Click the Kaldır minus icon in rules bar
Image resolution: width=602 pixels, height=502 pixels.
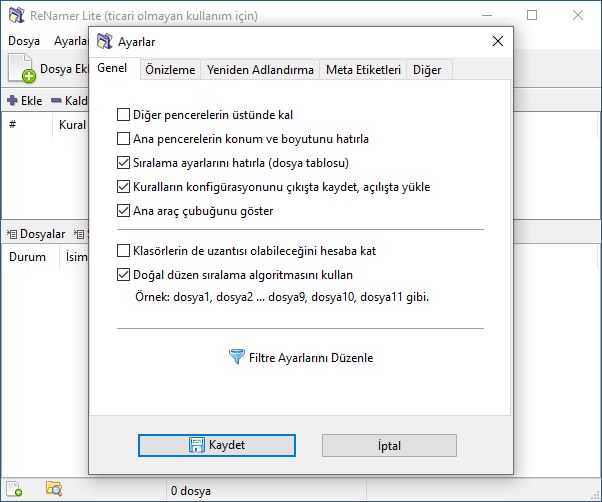pyautogui.click(x=56, y=101)
